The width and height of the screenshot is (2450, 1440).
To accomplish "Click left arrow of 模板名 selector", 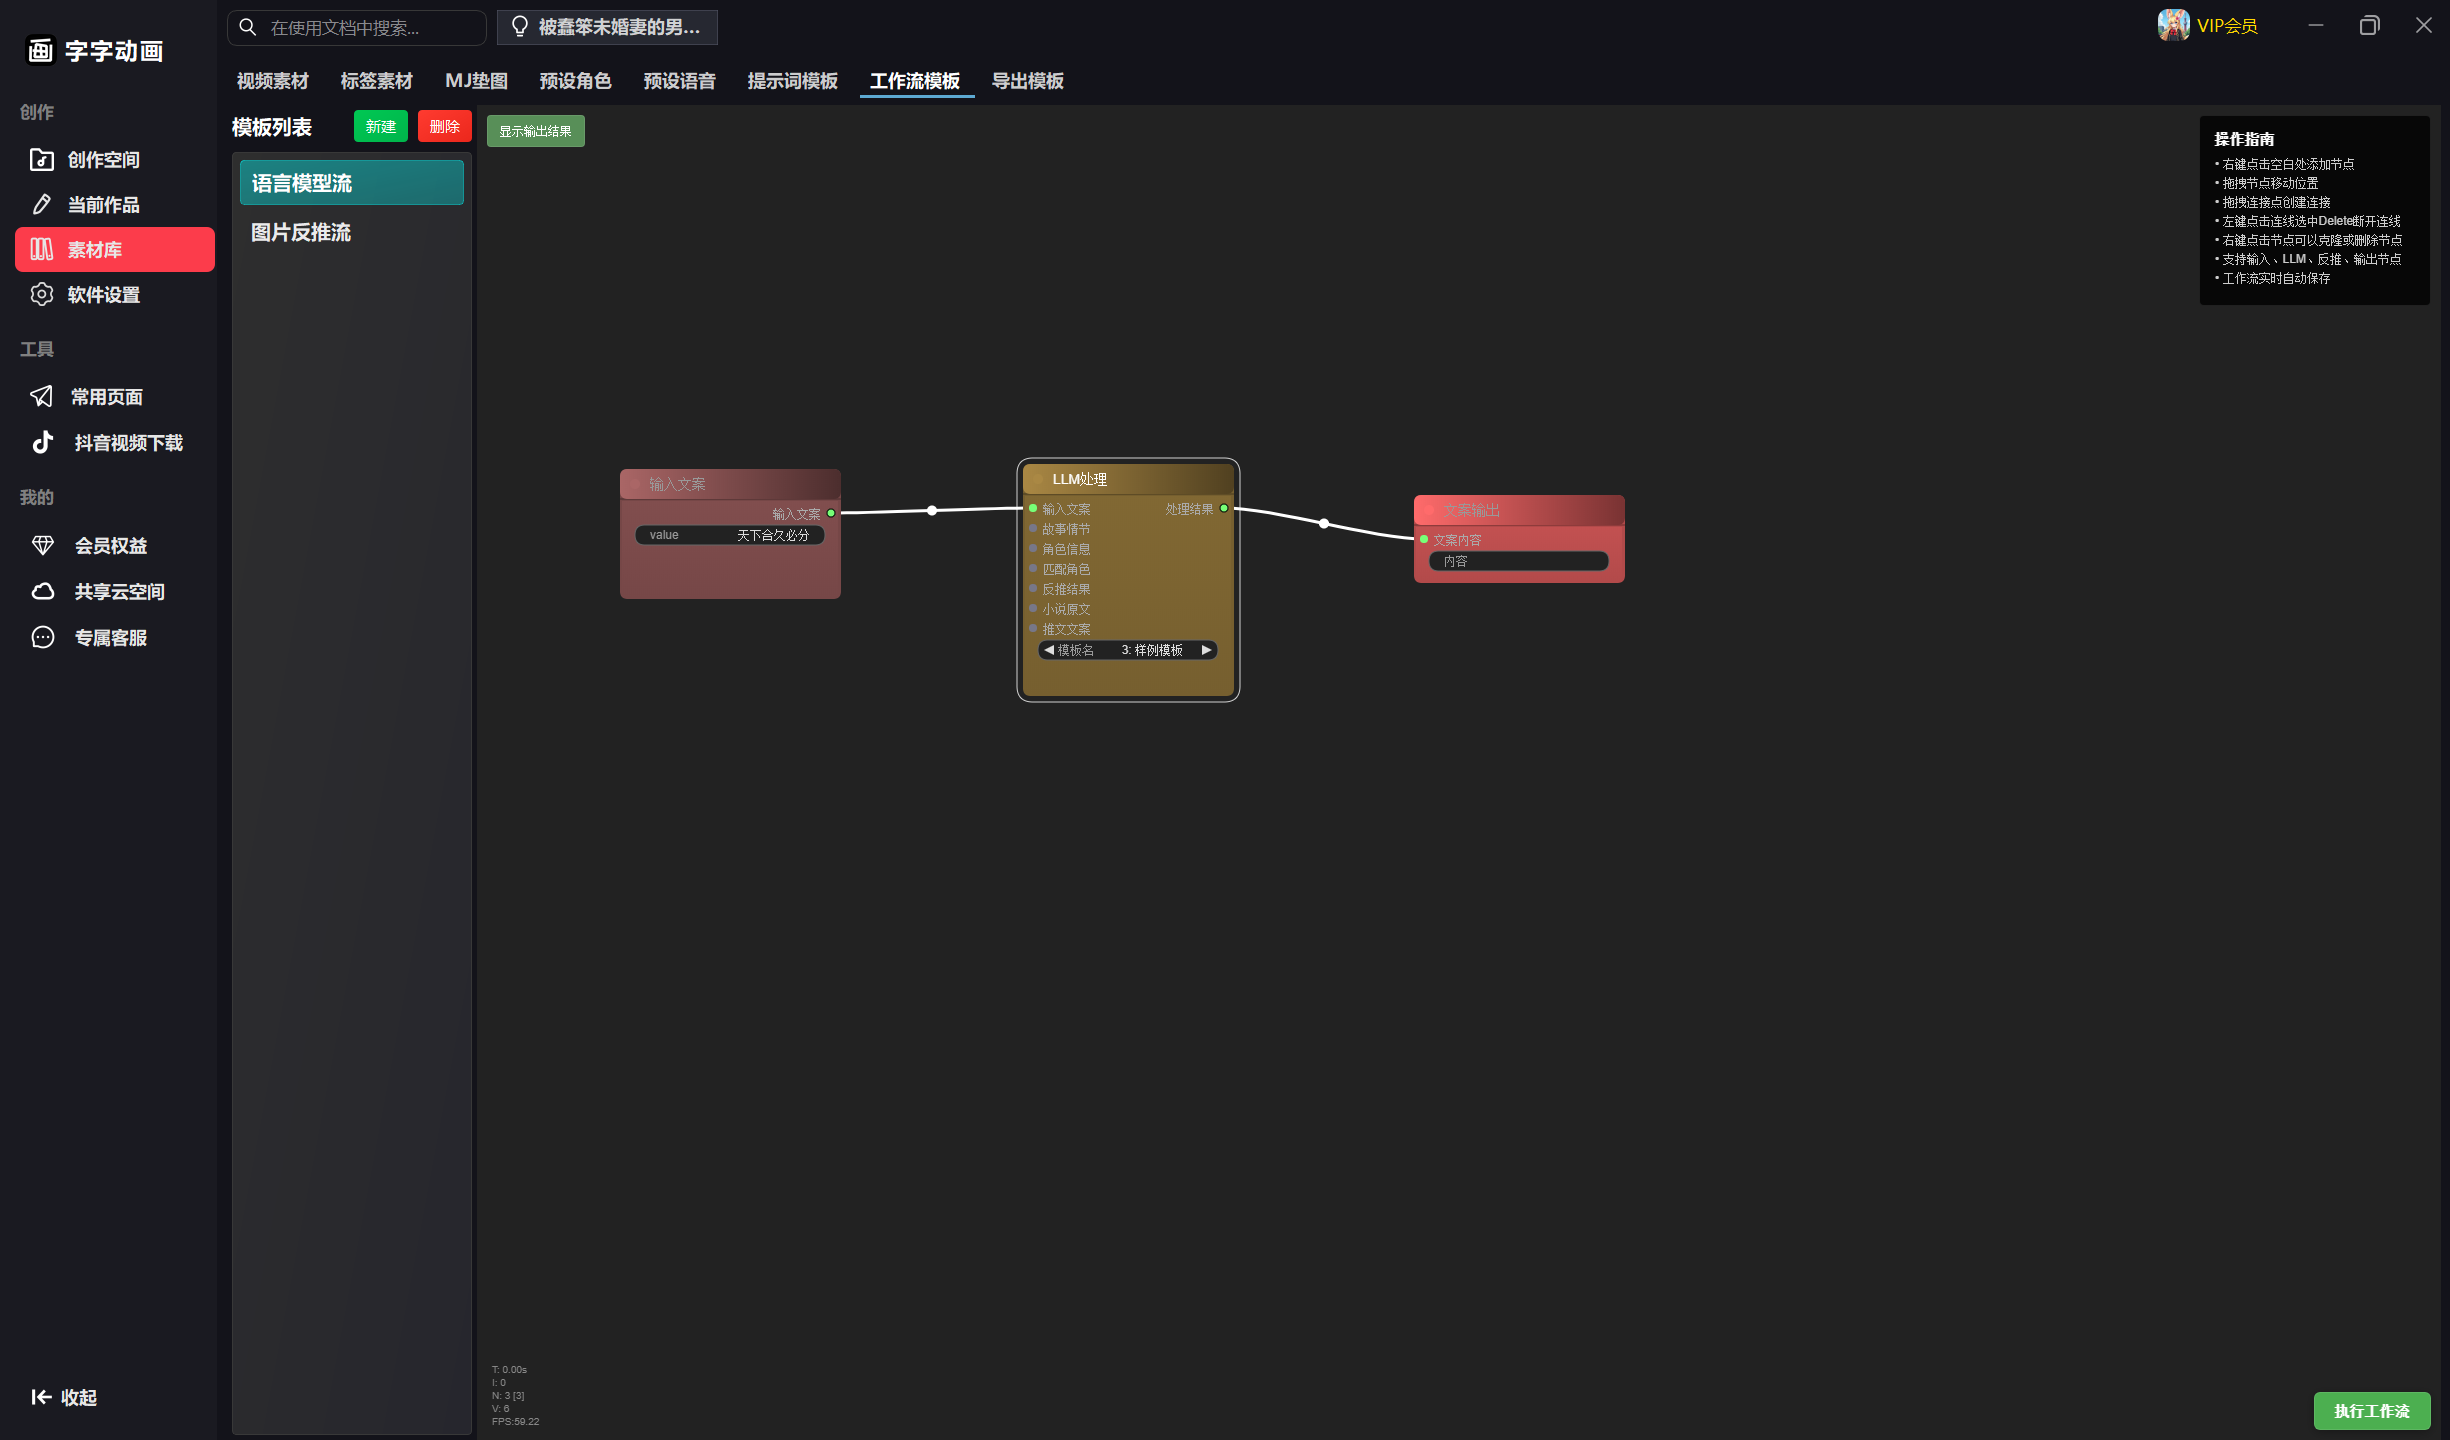I will (1048, 650).
